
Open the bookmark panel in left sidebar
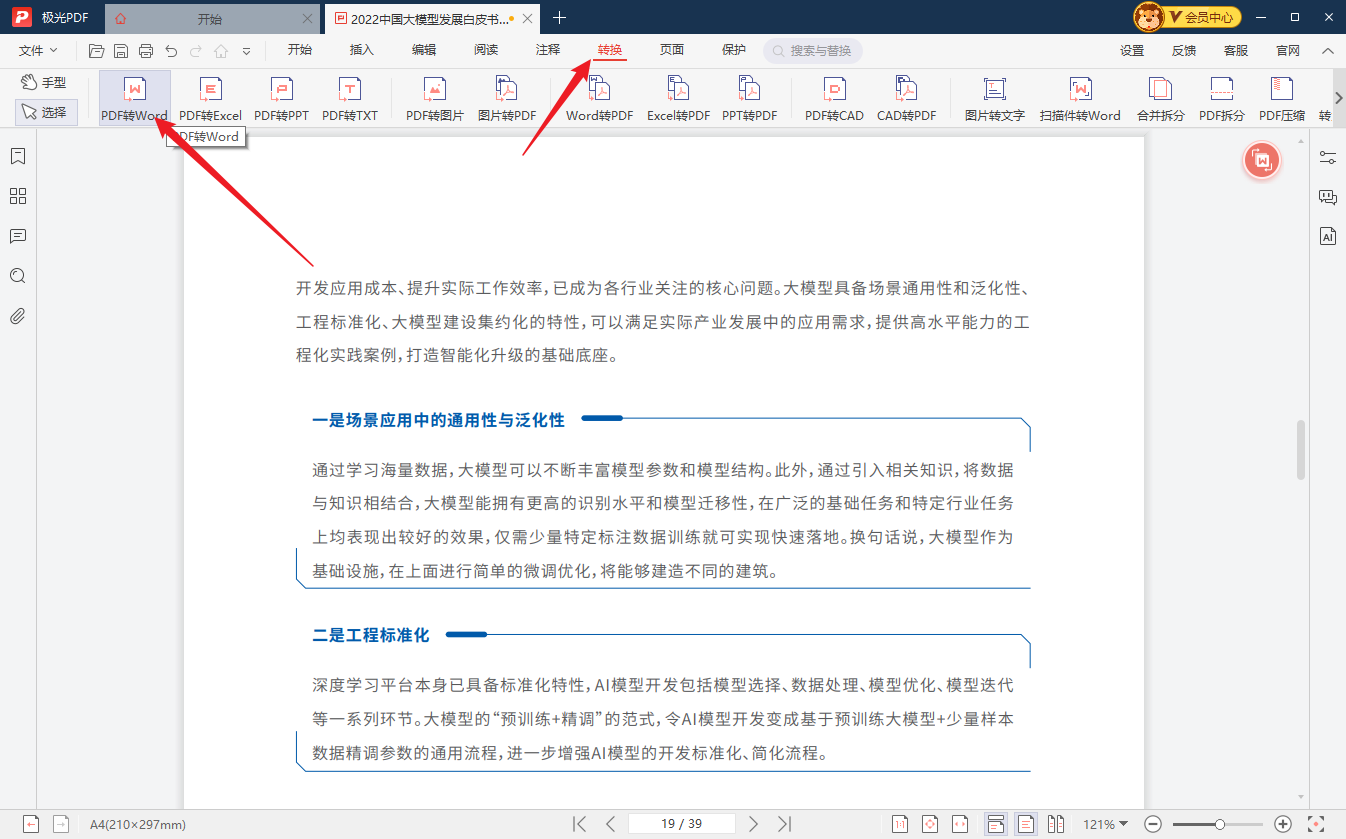click(x=17, y=156)
